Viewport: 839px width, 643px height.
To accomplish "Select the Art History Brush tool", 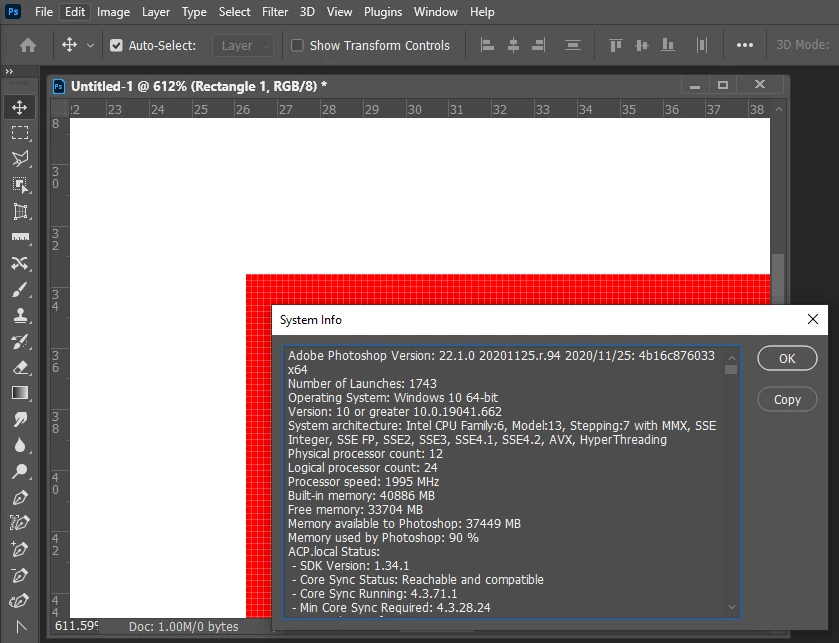I will 20,341.
